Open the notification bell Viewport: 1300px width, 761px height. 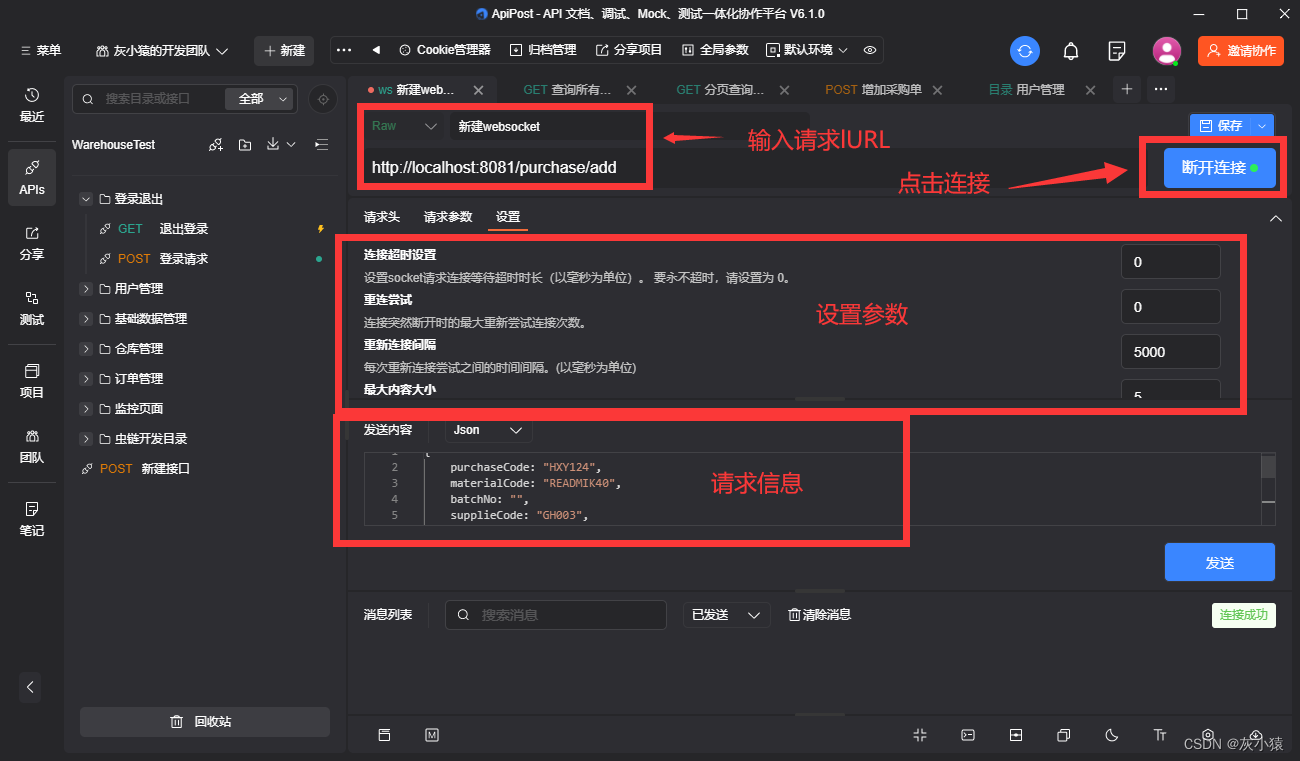click(1071, 51)
